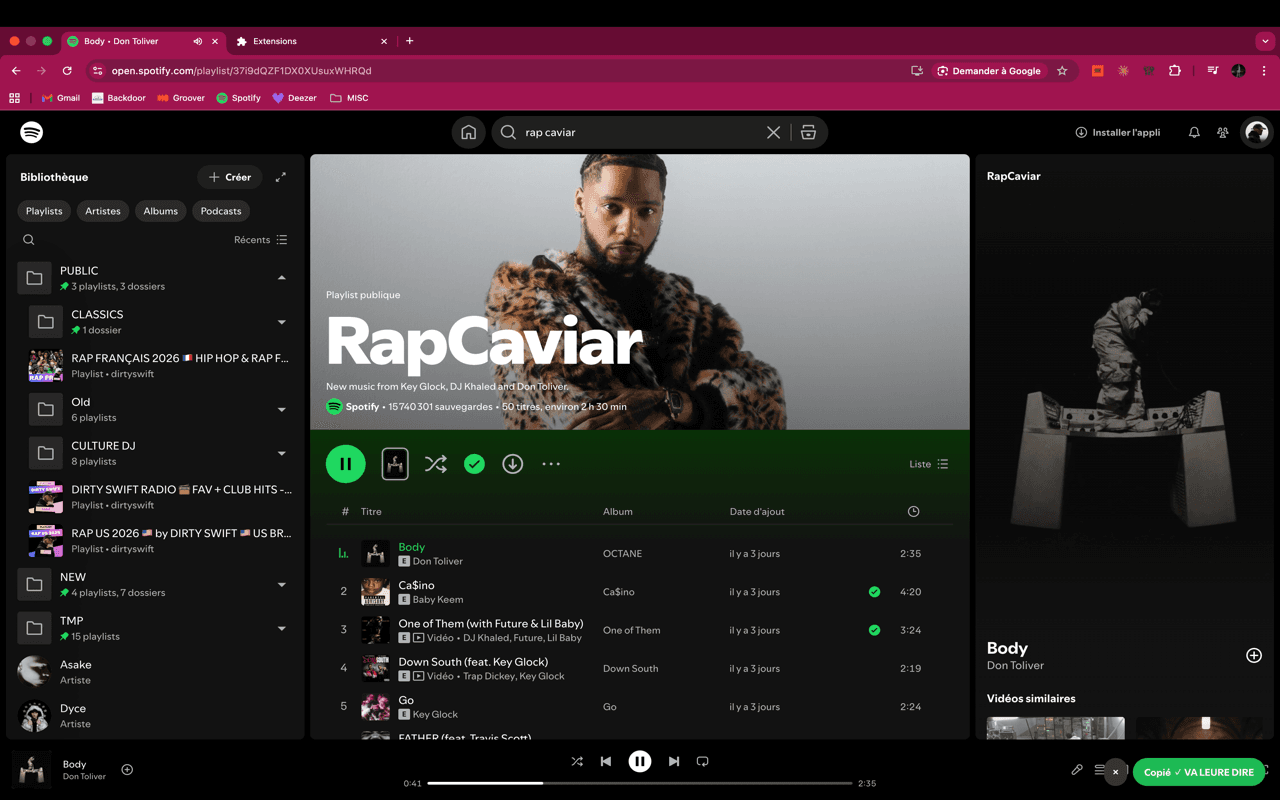
Task: Open the Récents sort dropdown
Action: point(261,240)
